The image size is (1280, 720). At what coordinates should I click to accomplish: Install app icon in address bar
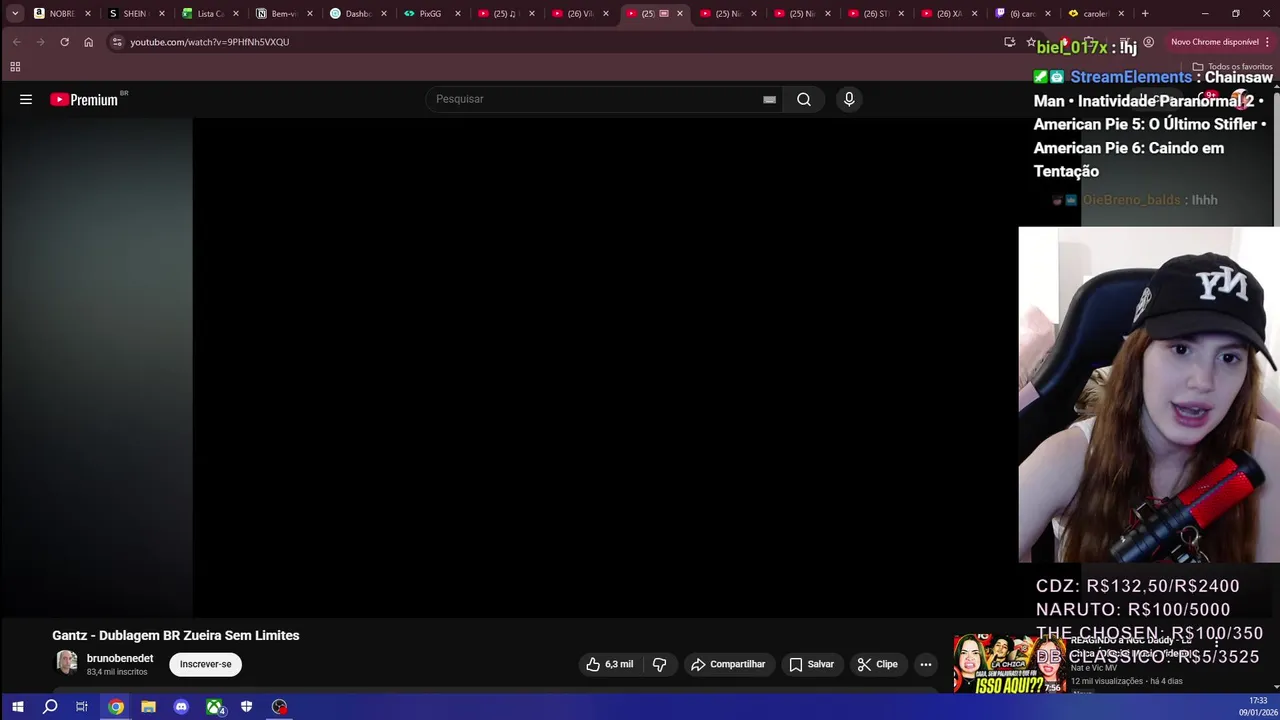[x=1009, y=42]
